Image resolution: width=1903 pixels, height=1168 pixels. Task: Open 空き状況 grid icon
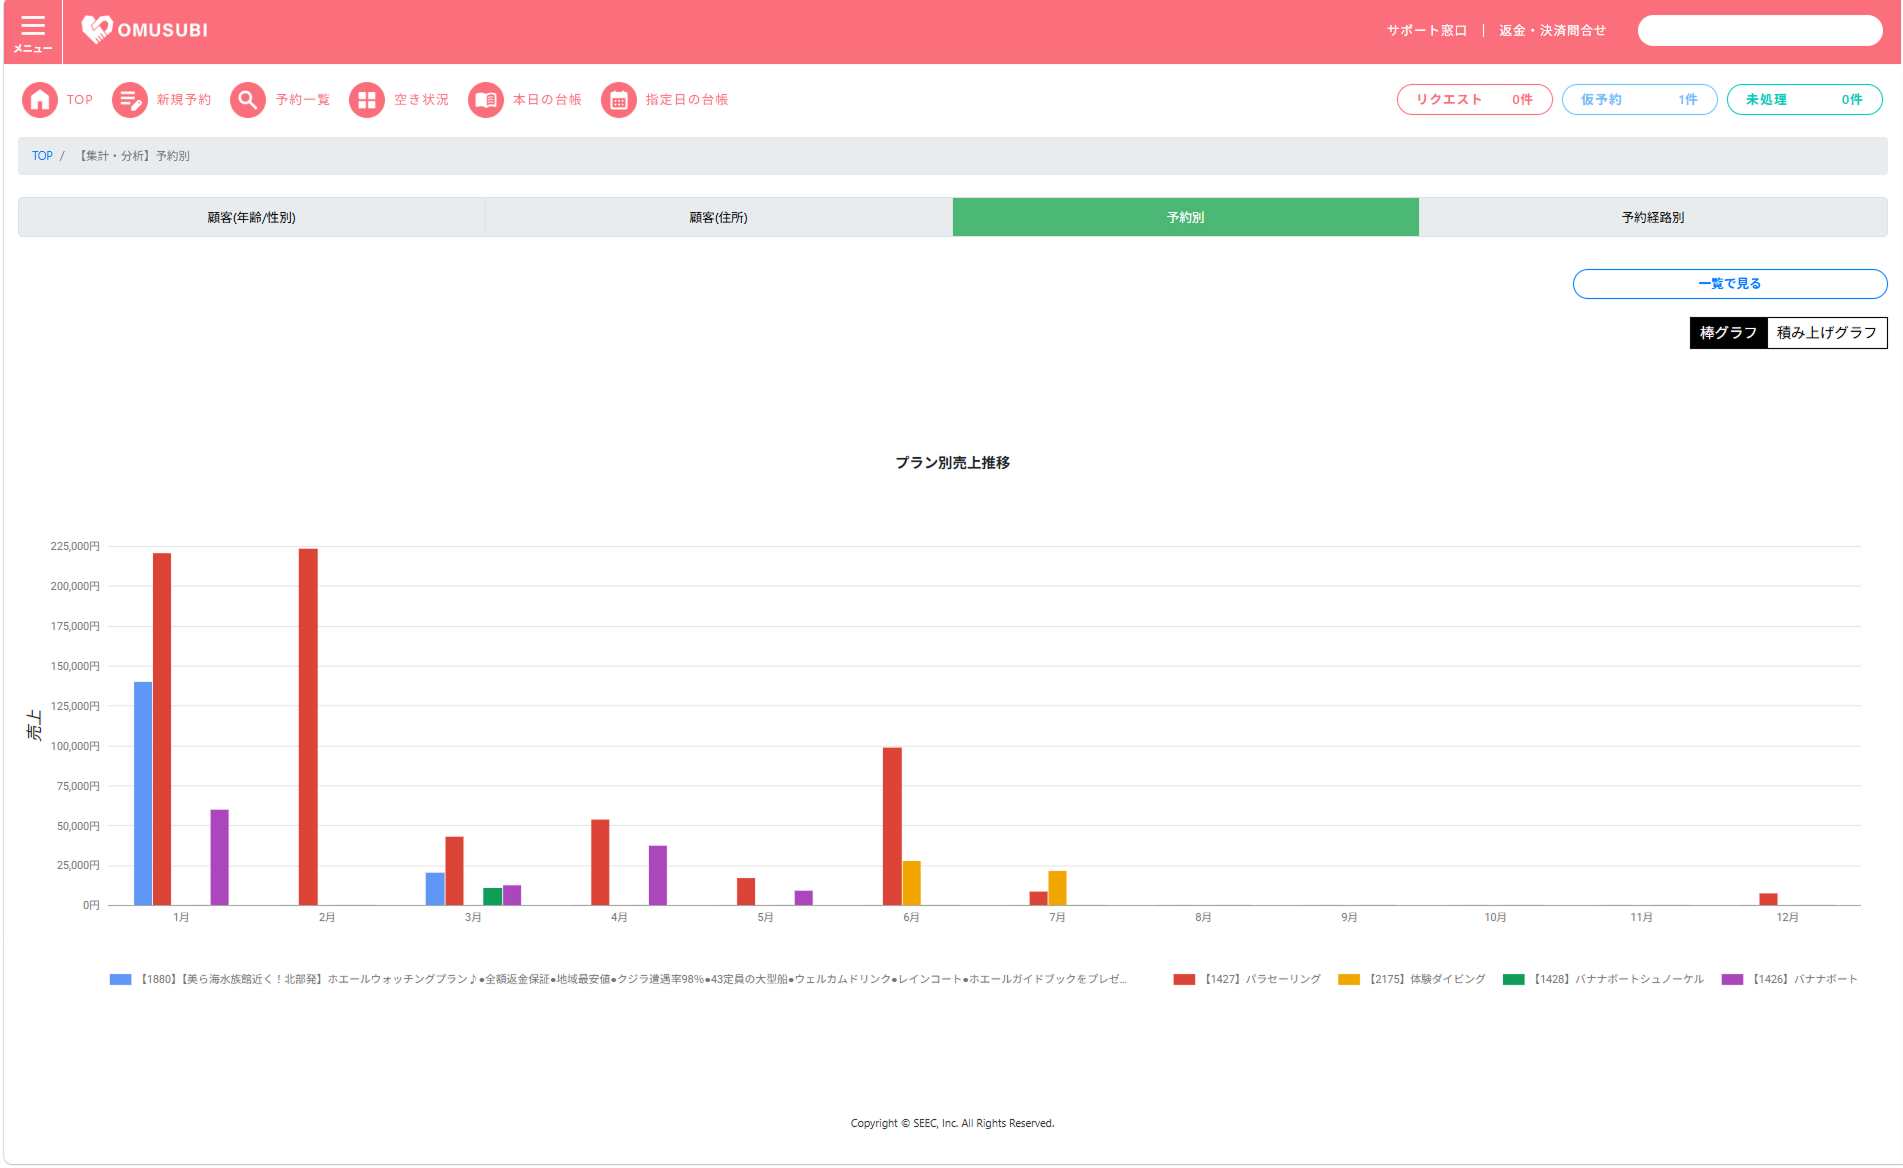coord(367,100)
